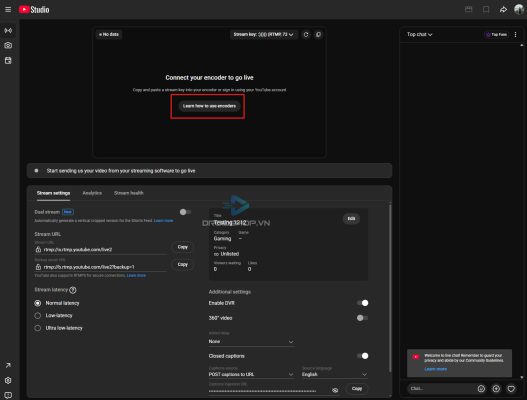
Task: Copy the captions ingestion URL
Action: (357, 389)
